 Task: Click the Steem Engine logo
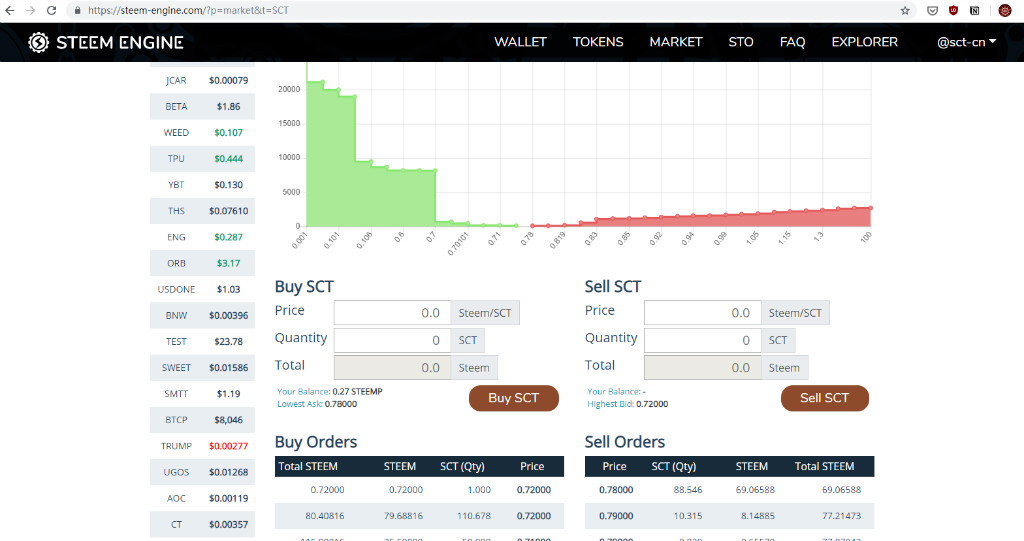coord(106,42)
